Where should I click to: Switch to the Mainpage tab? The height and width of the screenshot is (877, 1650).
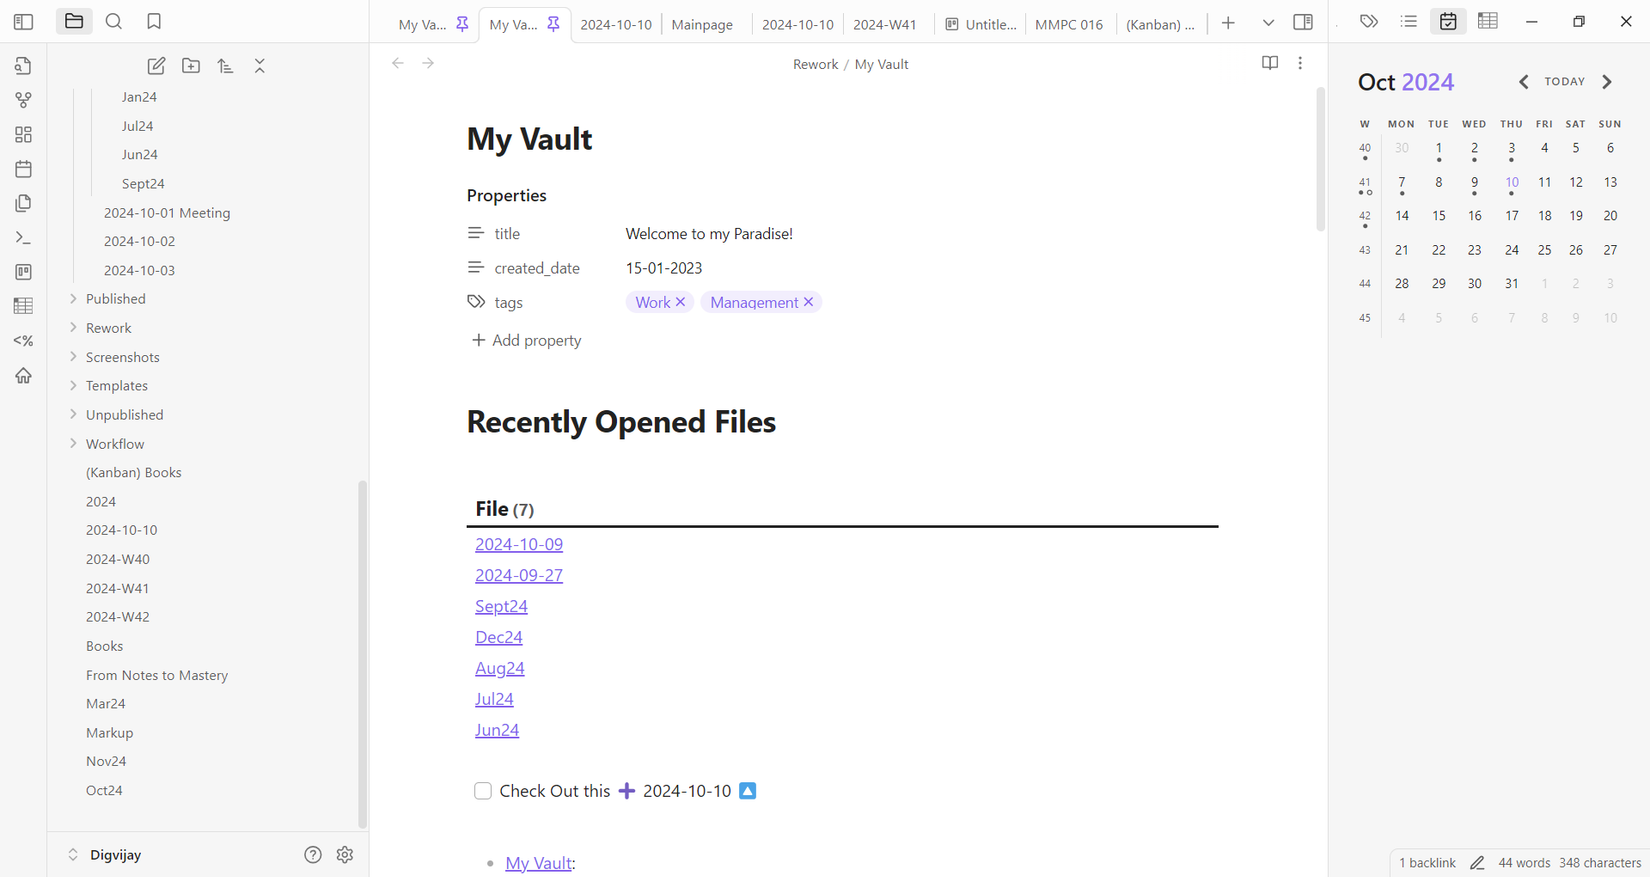point(702,25)
